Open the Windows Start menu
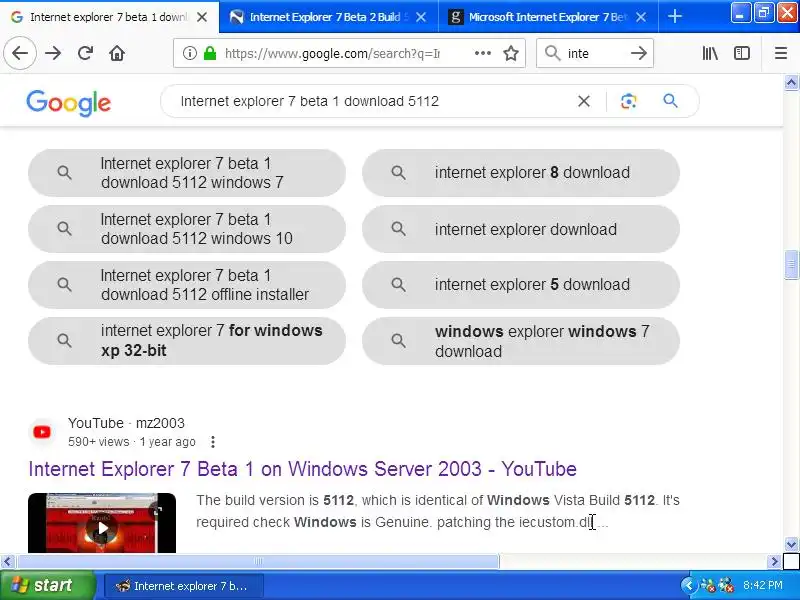Viewport: 800px width, 600px height. click(47, 585)
